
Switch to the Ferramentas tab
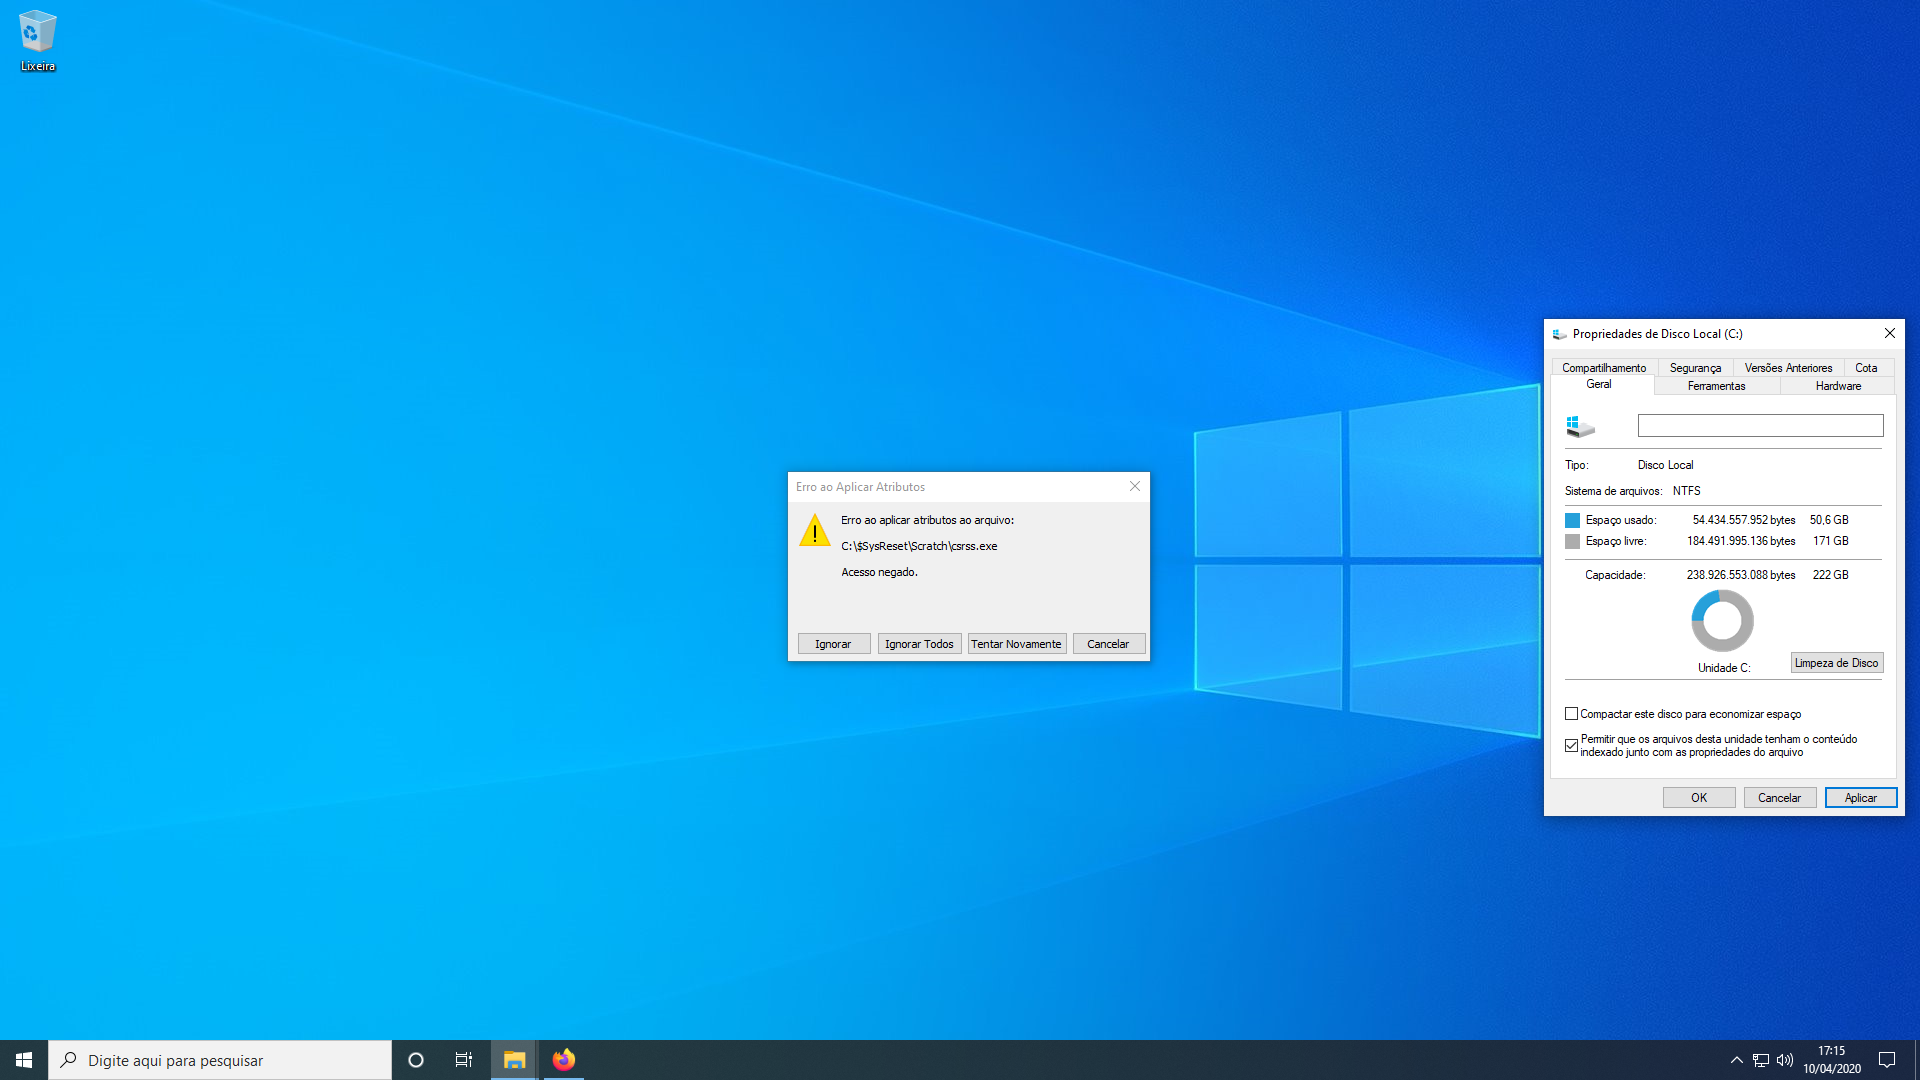pyautogui.click(x=1716, y=386)
